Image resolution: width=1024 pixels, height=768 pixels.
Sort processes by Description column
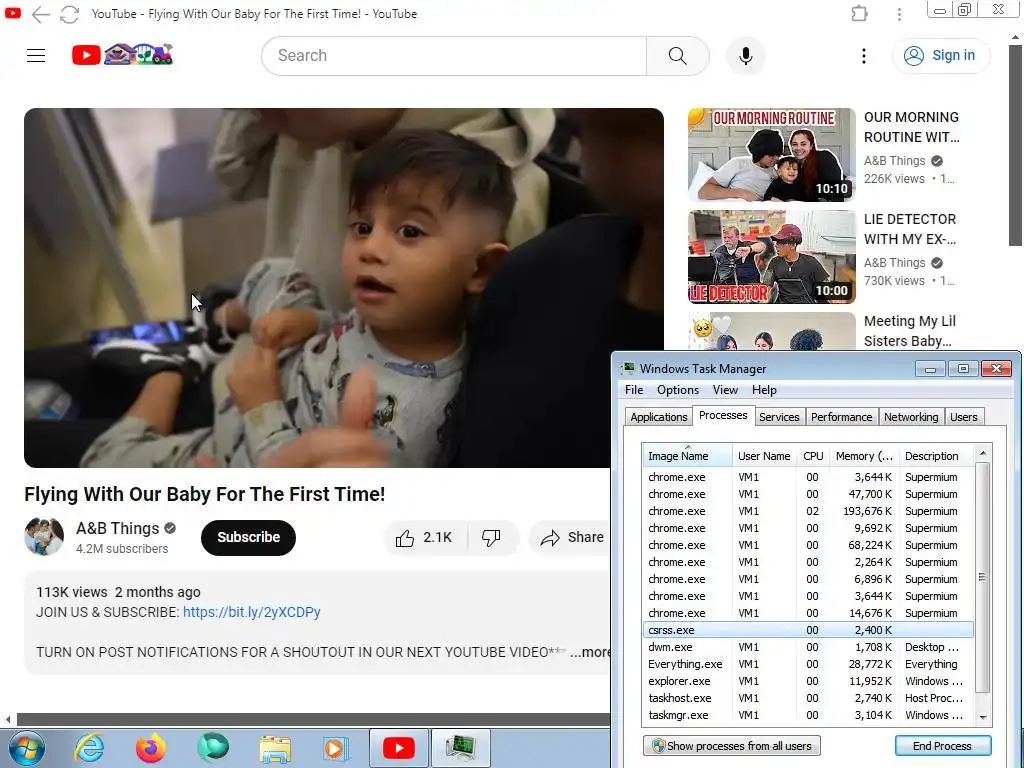tap(936, 456)
